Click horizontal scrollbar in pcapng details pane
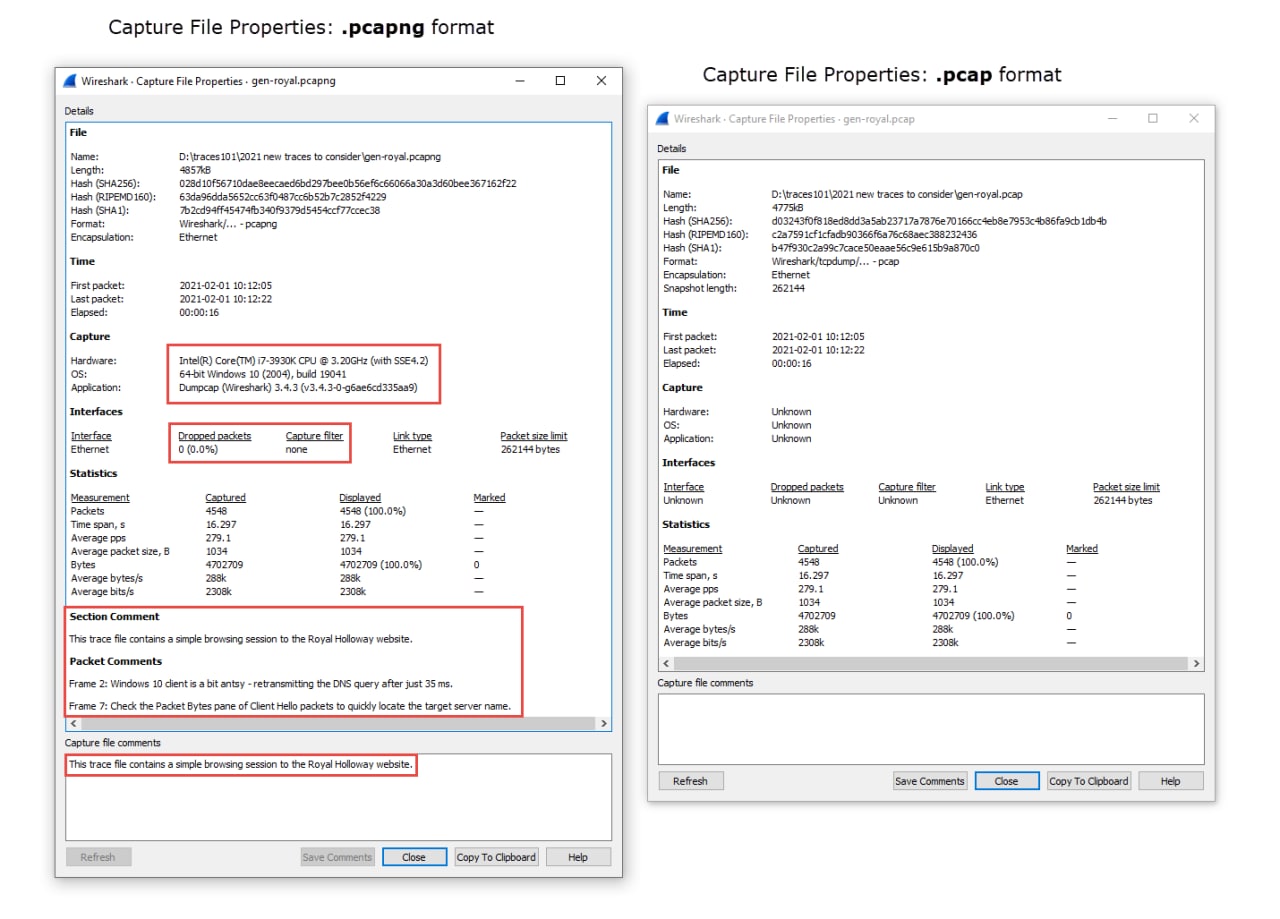Viewport: 1280px width, 919px height. pos(339,723)
